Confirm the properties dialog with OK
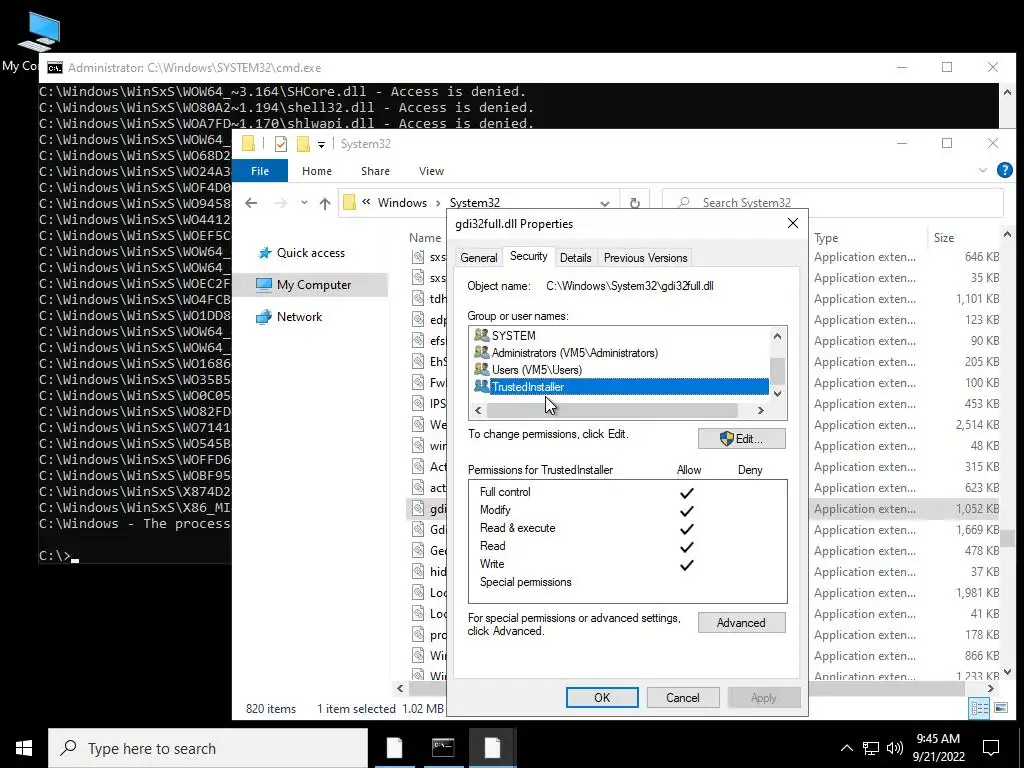Image resolution: width=1024 pixels, height=768 pixels. (602, 697)
